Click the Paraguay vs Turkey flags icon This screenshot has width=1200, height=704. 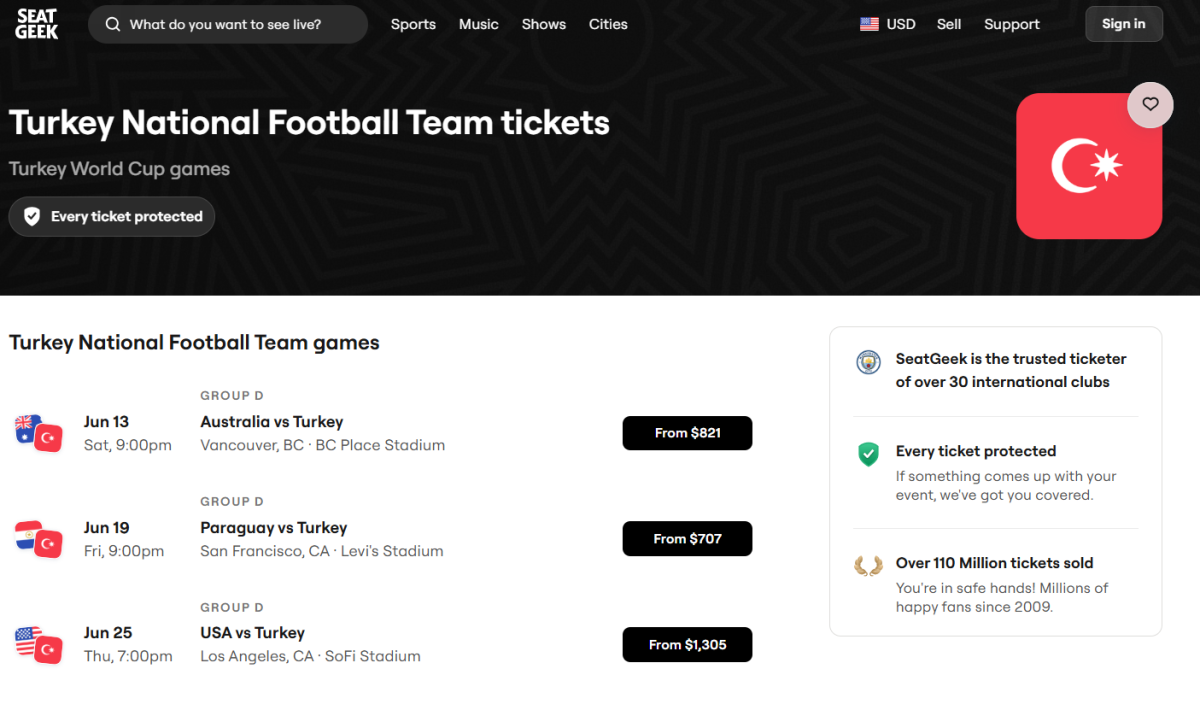(x=38, y=539)
